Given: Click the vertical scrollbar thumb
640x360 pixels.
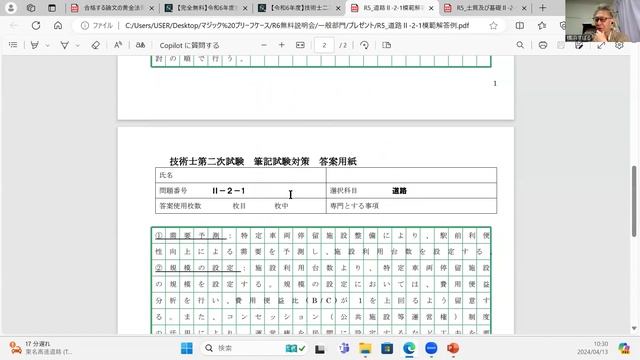Looking at the screenshot, I should 634,201.
